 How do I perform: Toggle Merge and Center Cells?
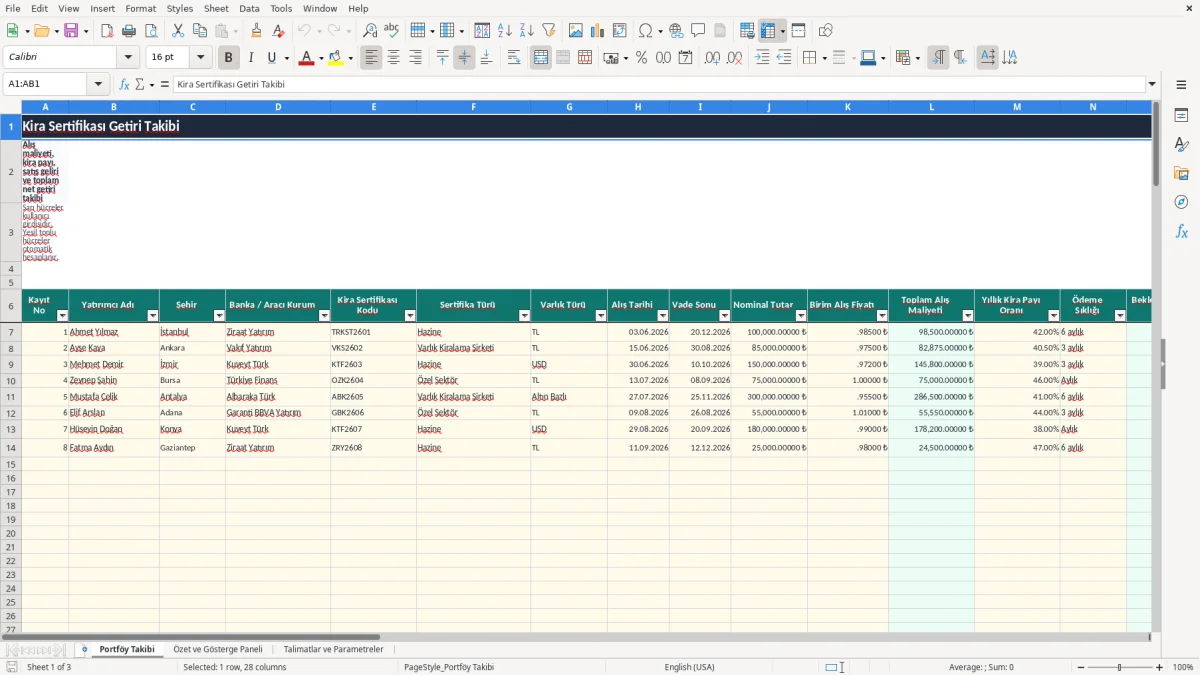[541, 58]
